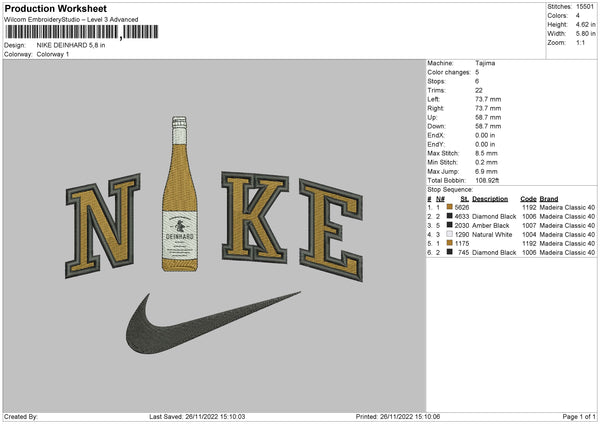Click the Created By label in the footer
Image resolution: width=600 pixels, height=424 pixels.
pos(21,417)
